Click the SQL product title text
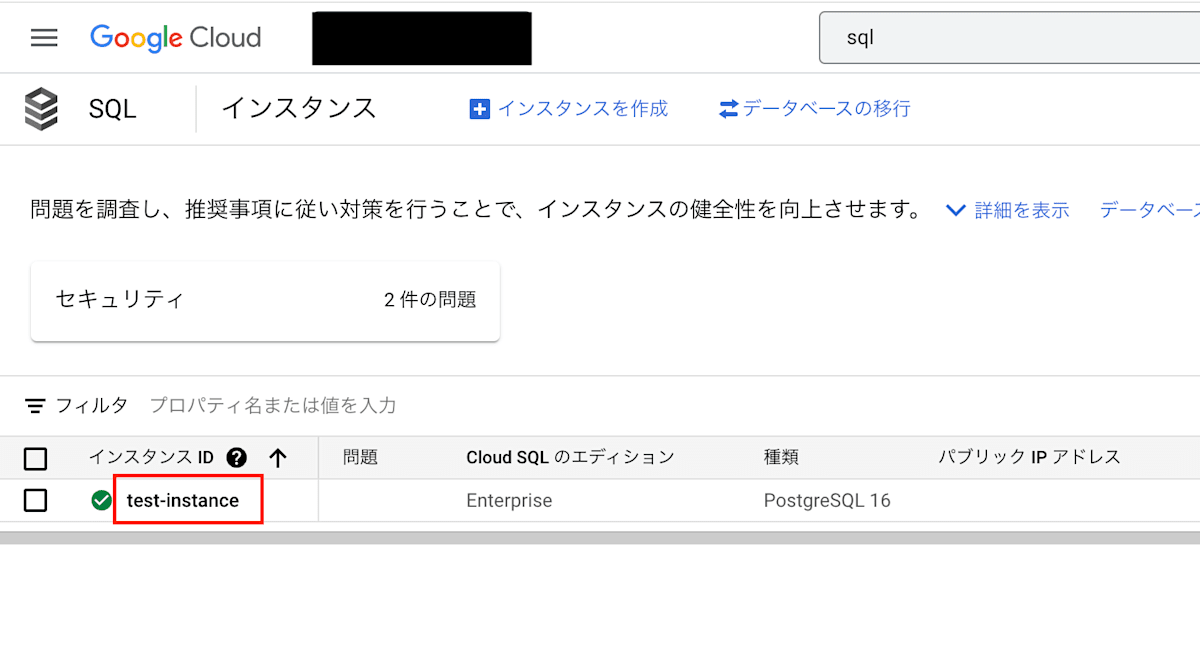The height and width of the screenshot is (669, 1200). 112,109
